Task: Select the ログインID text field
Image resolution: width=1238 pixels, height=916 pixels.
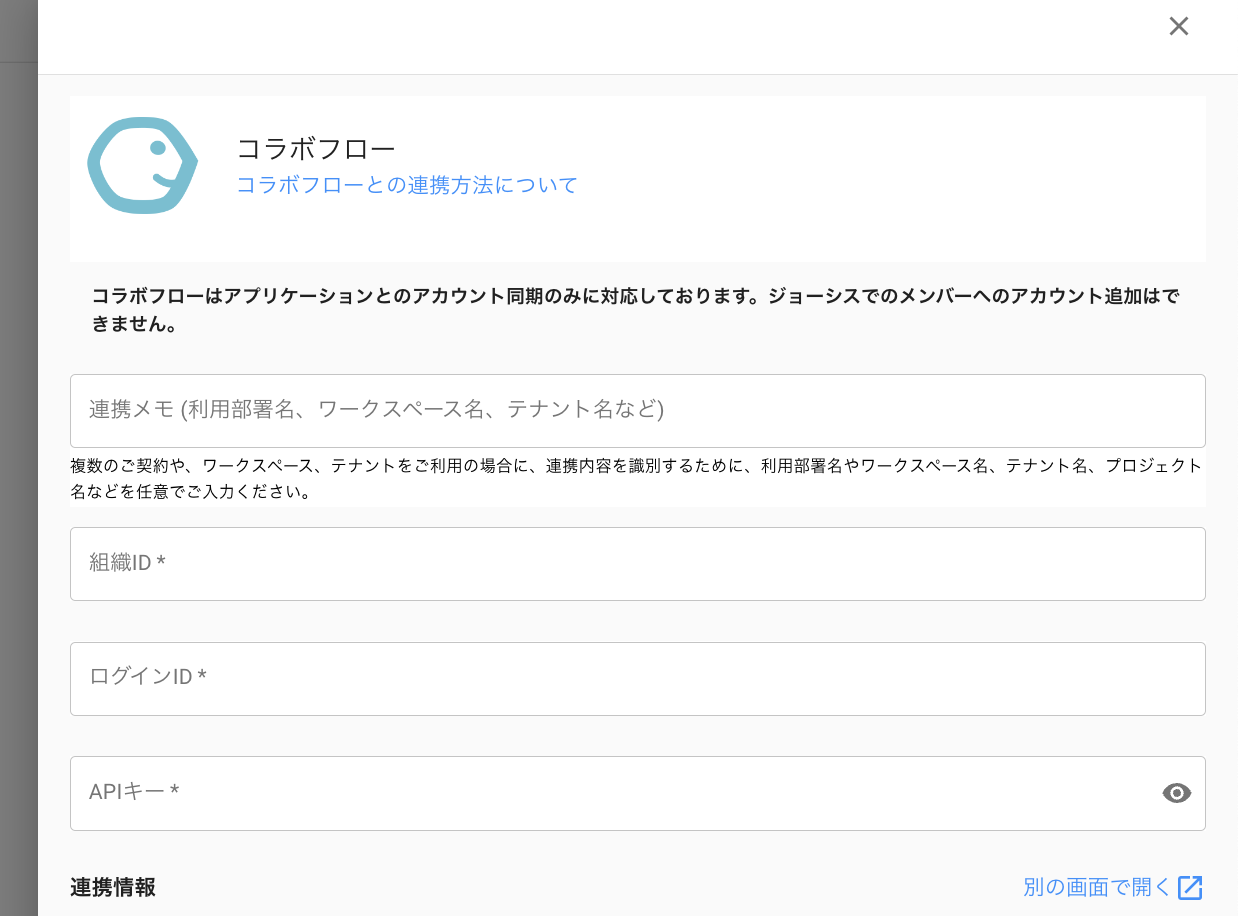Action: coord(637,679)
